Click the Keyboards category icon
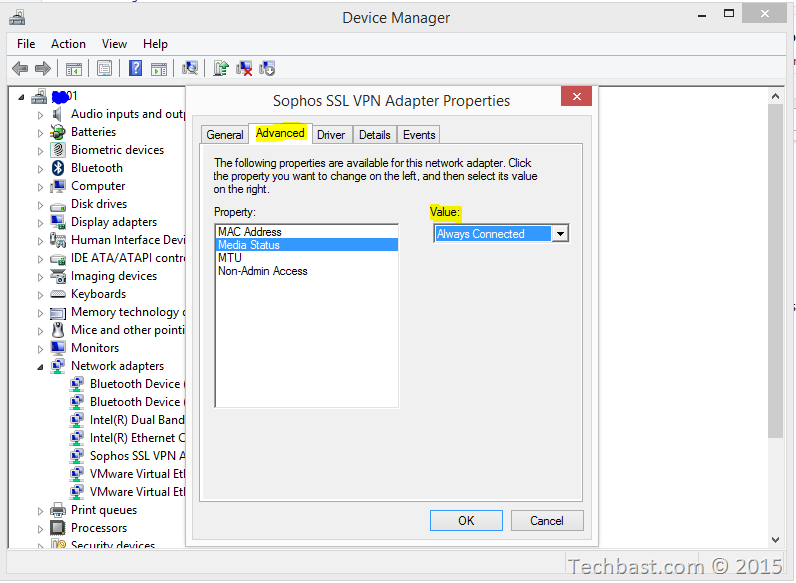Viewport: 796px width, 583px height. (x=58, y=294)
